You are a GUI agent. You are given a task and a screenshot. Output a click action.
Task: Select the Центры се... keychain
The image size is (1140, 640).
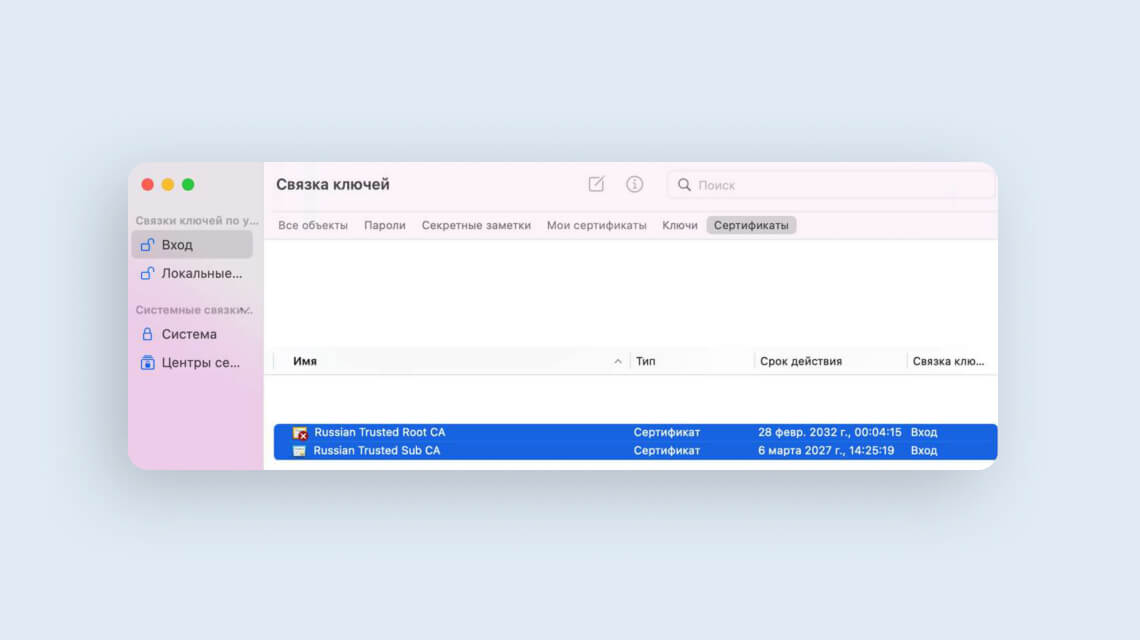point(192,362)
